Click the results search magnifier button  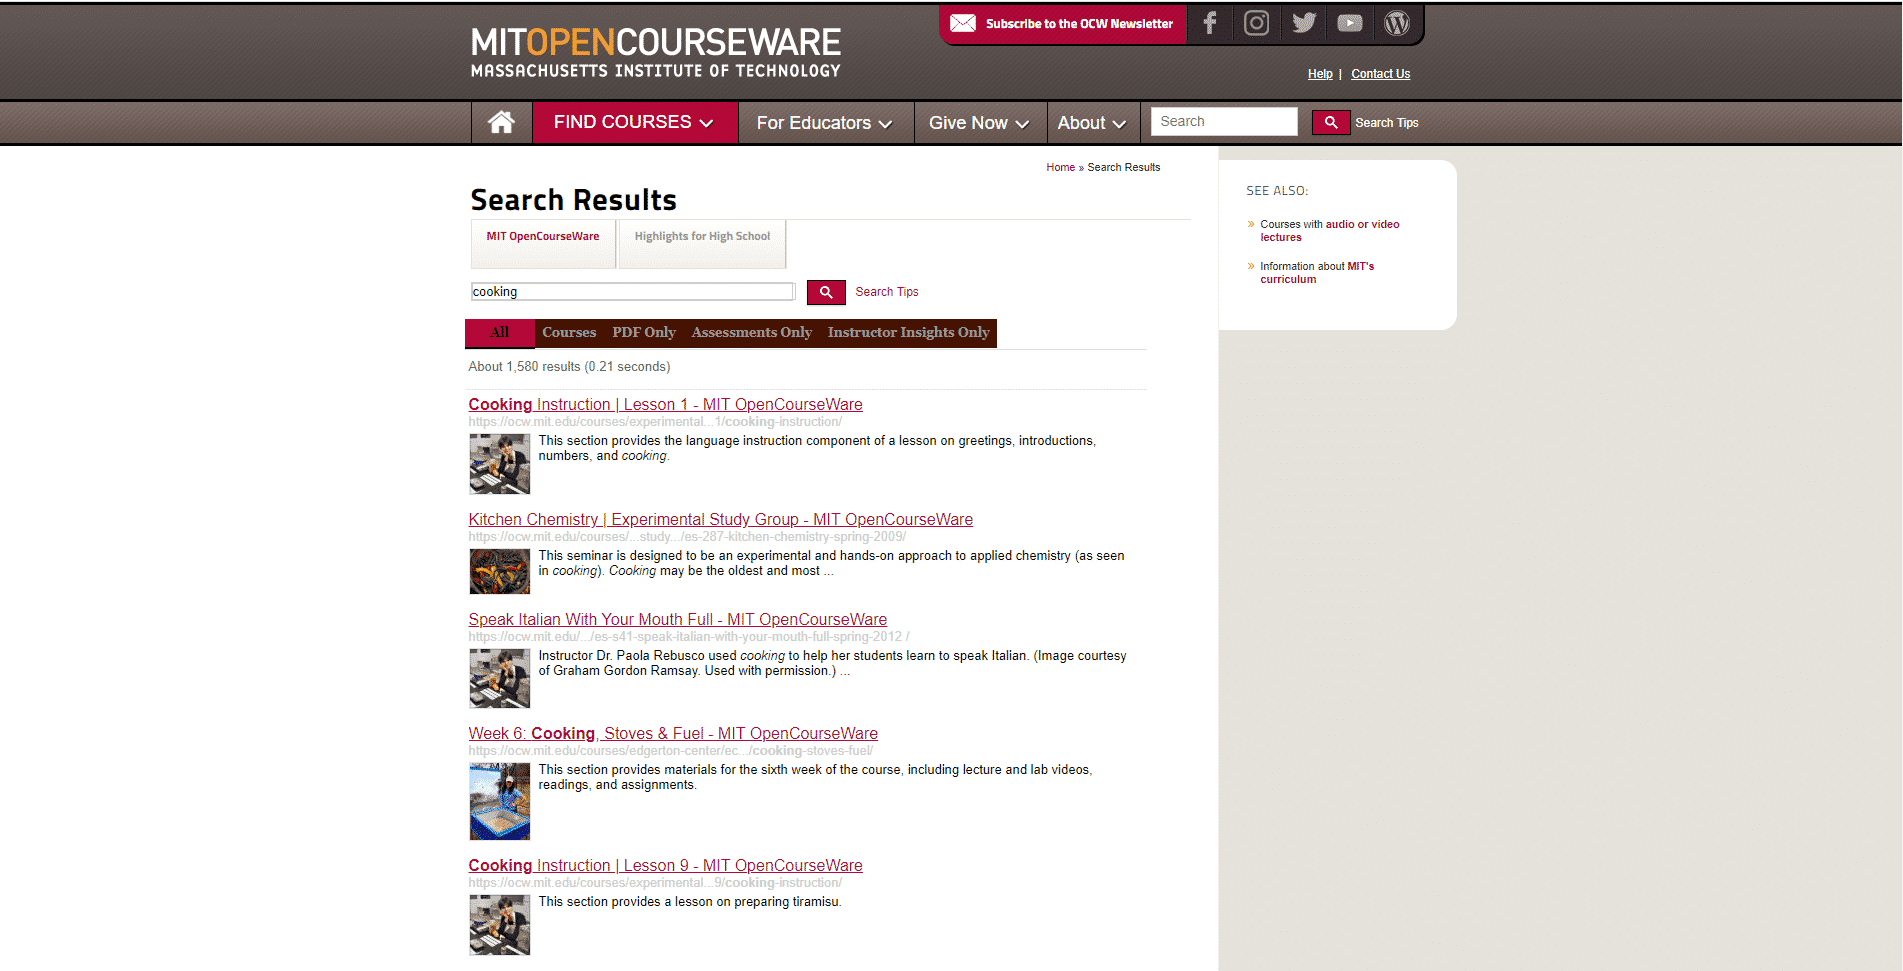(826, 292)
